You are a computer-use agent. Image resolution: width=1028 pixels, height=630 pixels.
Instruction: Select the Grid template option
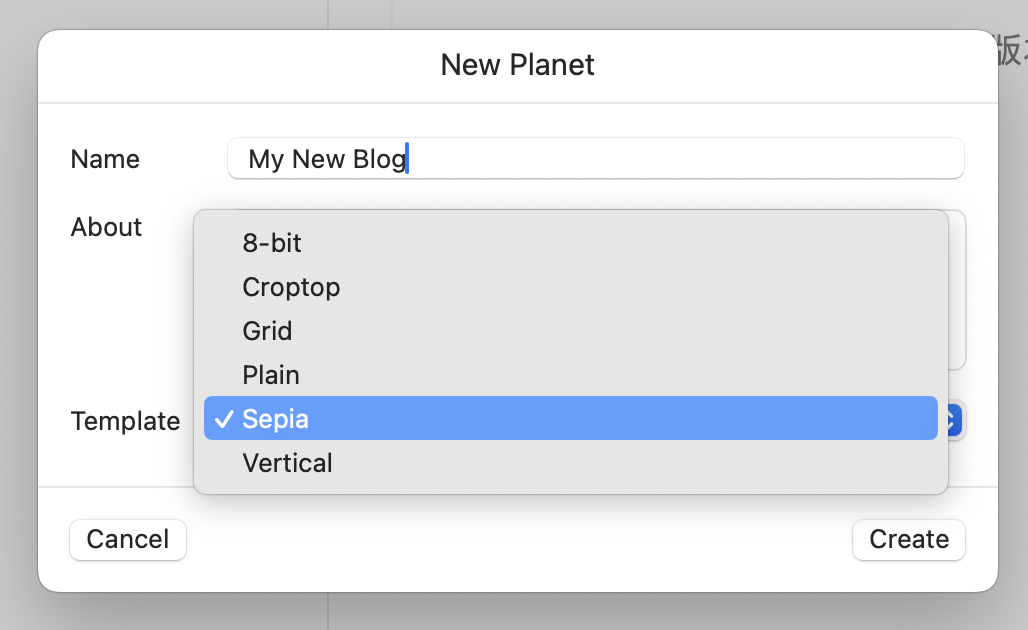tap(267, 331)
